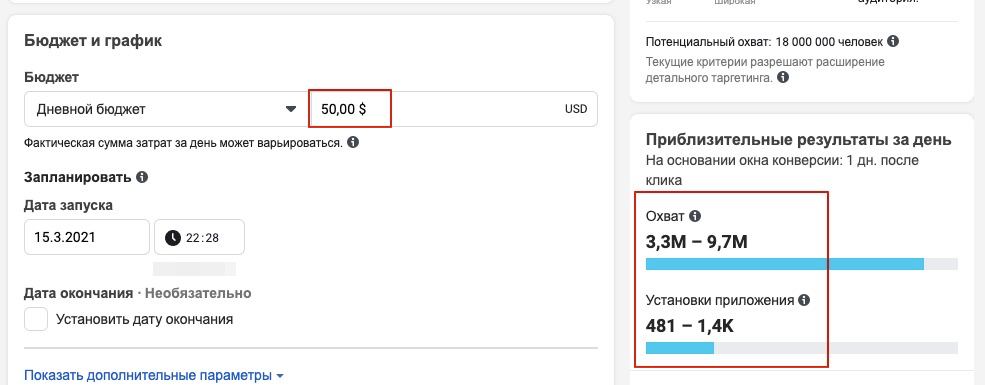Screen dimensions: 985x385
Task: Edit the start time field 22:28
Action: click(199, 237)
